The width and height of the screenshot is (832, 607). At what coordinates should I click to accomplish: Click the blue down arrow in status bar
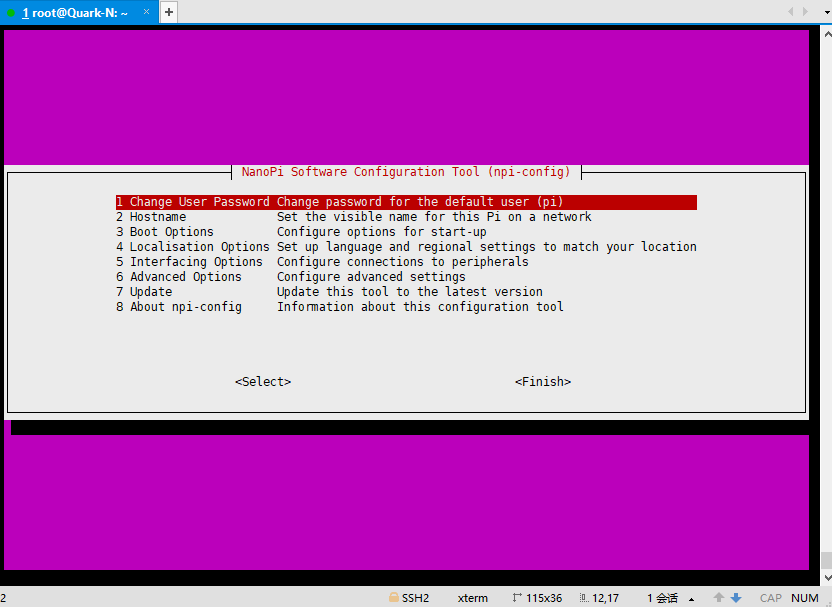click(736, 597)
